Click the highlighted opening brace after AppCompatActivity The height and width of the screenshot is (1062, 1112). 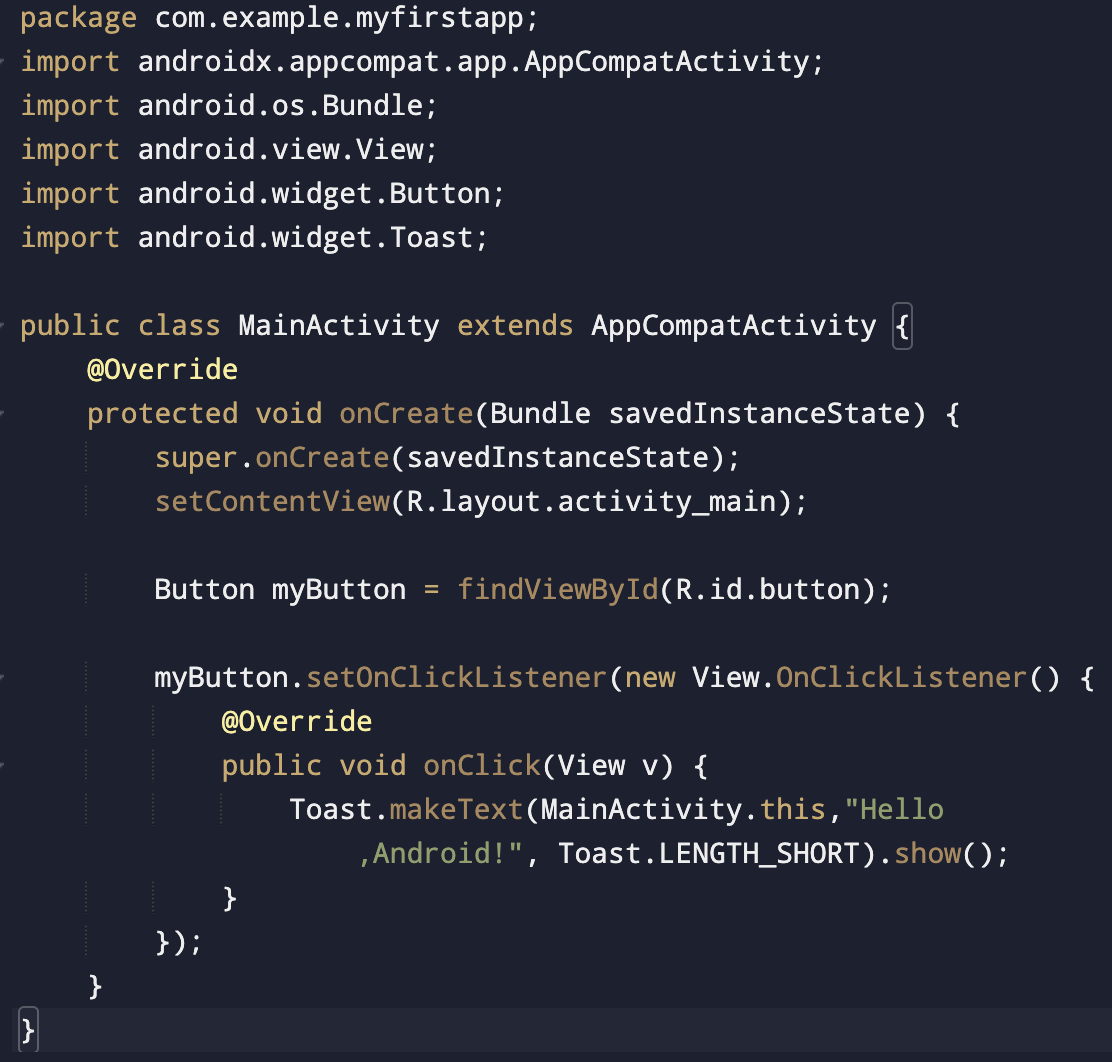tap(902, 326)
